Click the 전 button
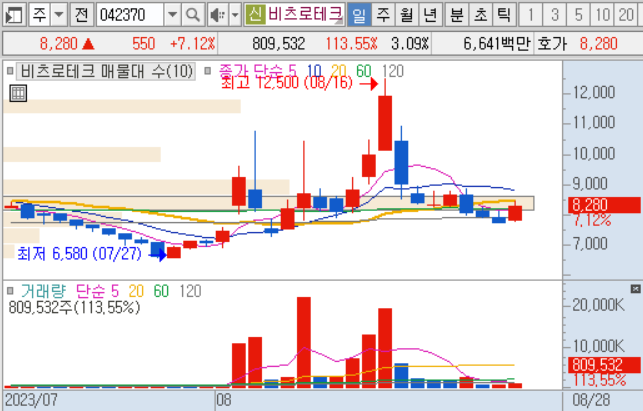 point(82,15)
